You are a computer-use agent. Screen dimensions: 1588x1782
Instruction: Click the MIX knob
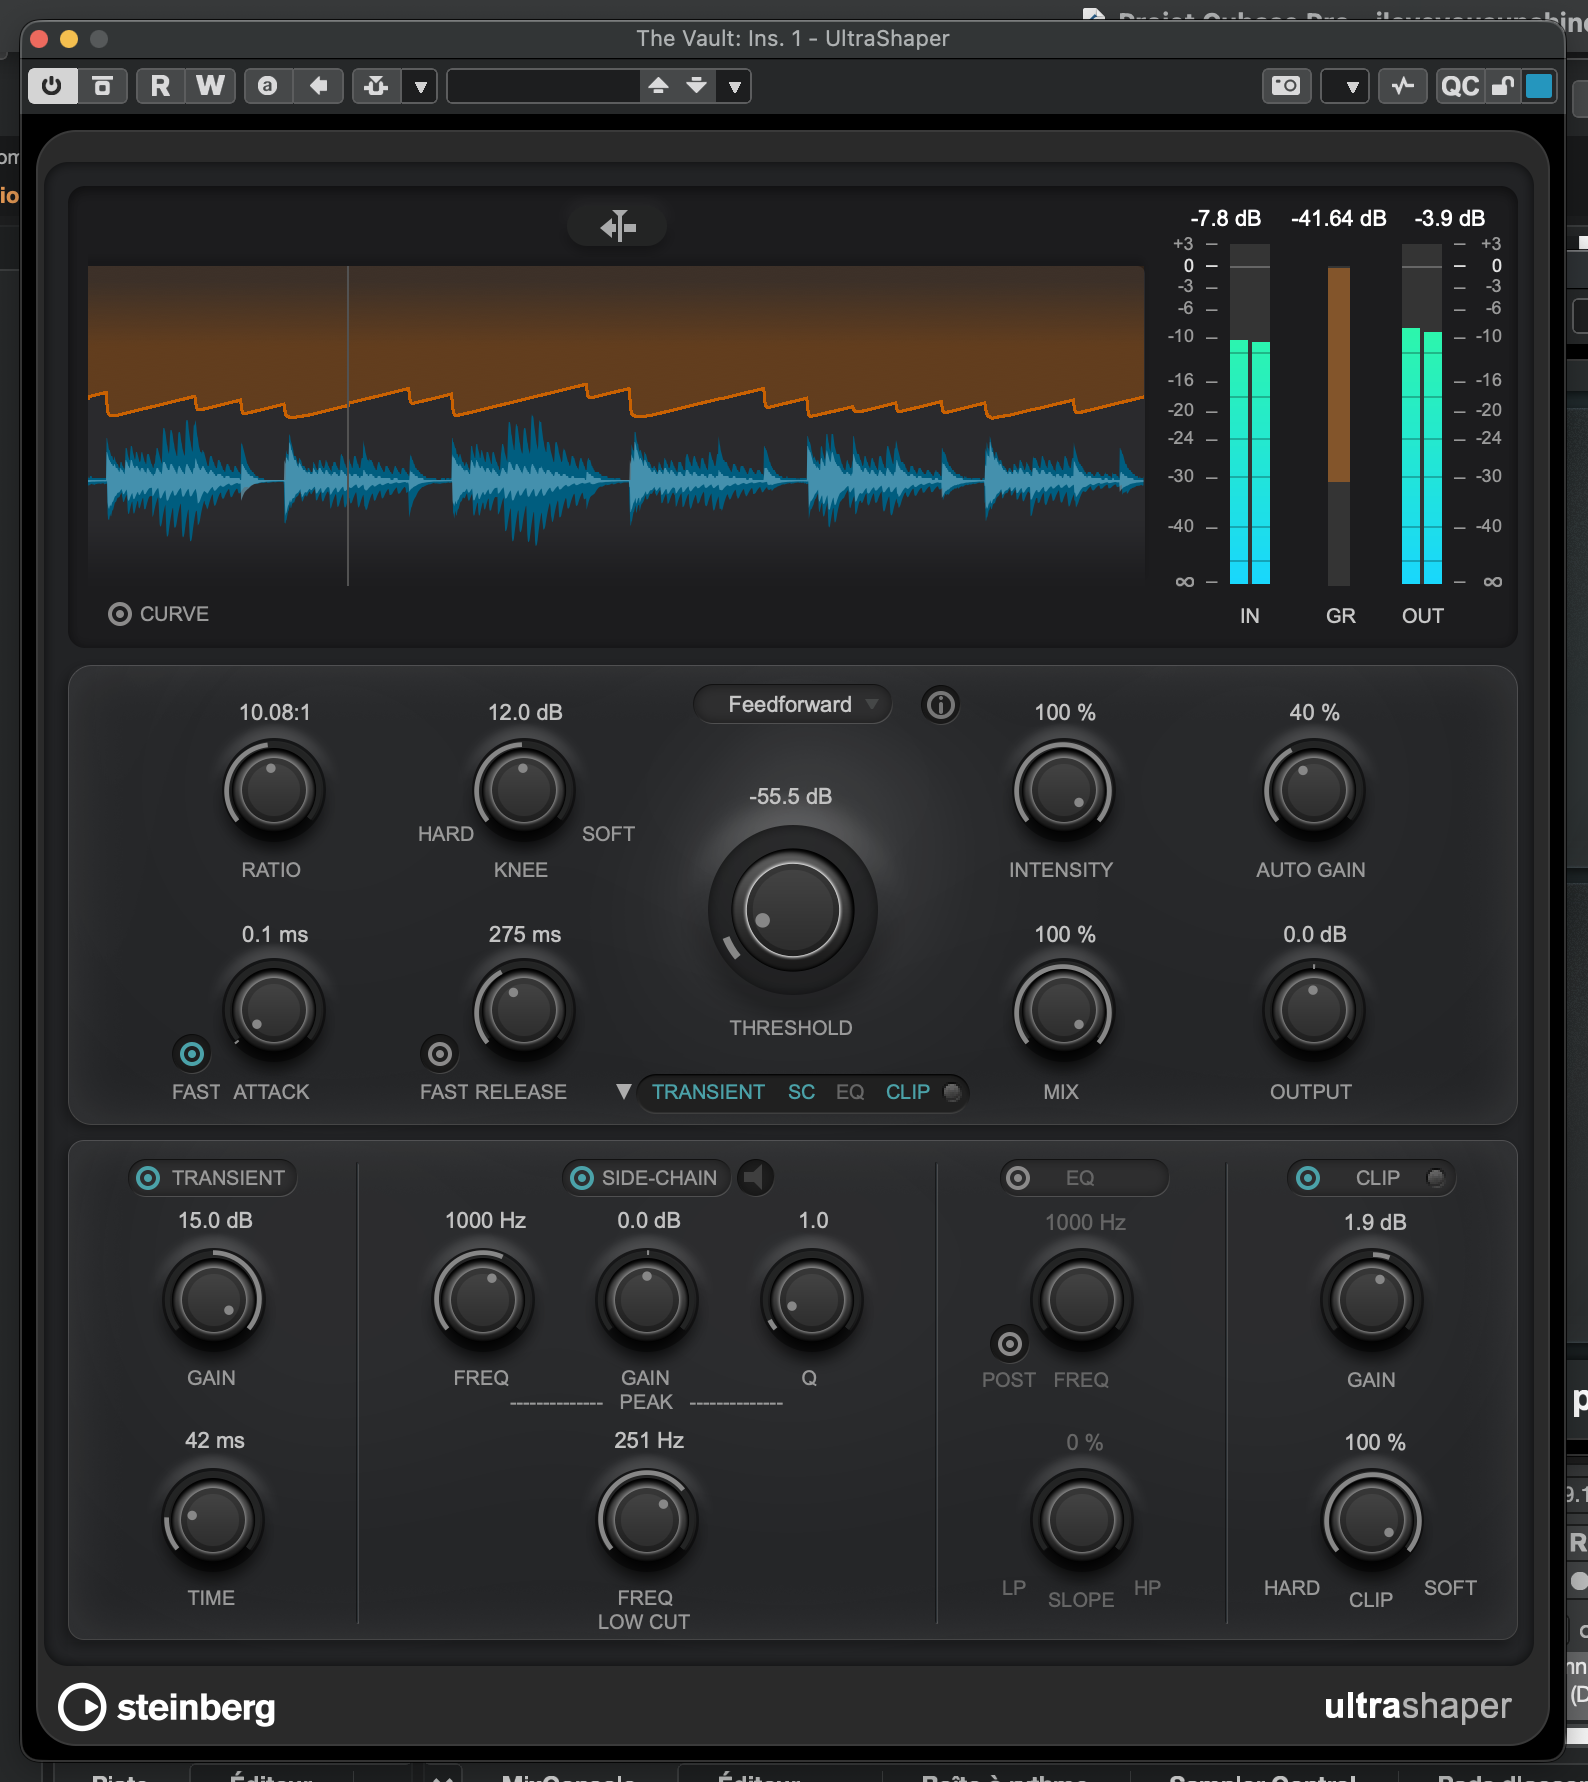click(x=1063, y=1010)
